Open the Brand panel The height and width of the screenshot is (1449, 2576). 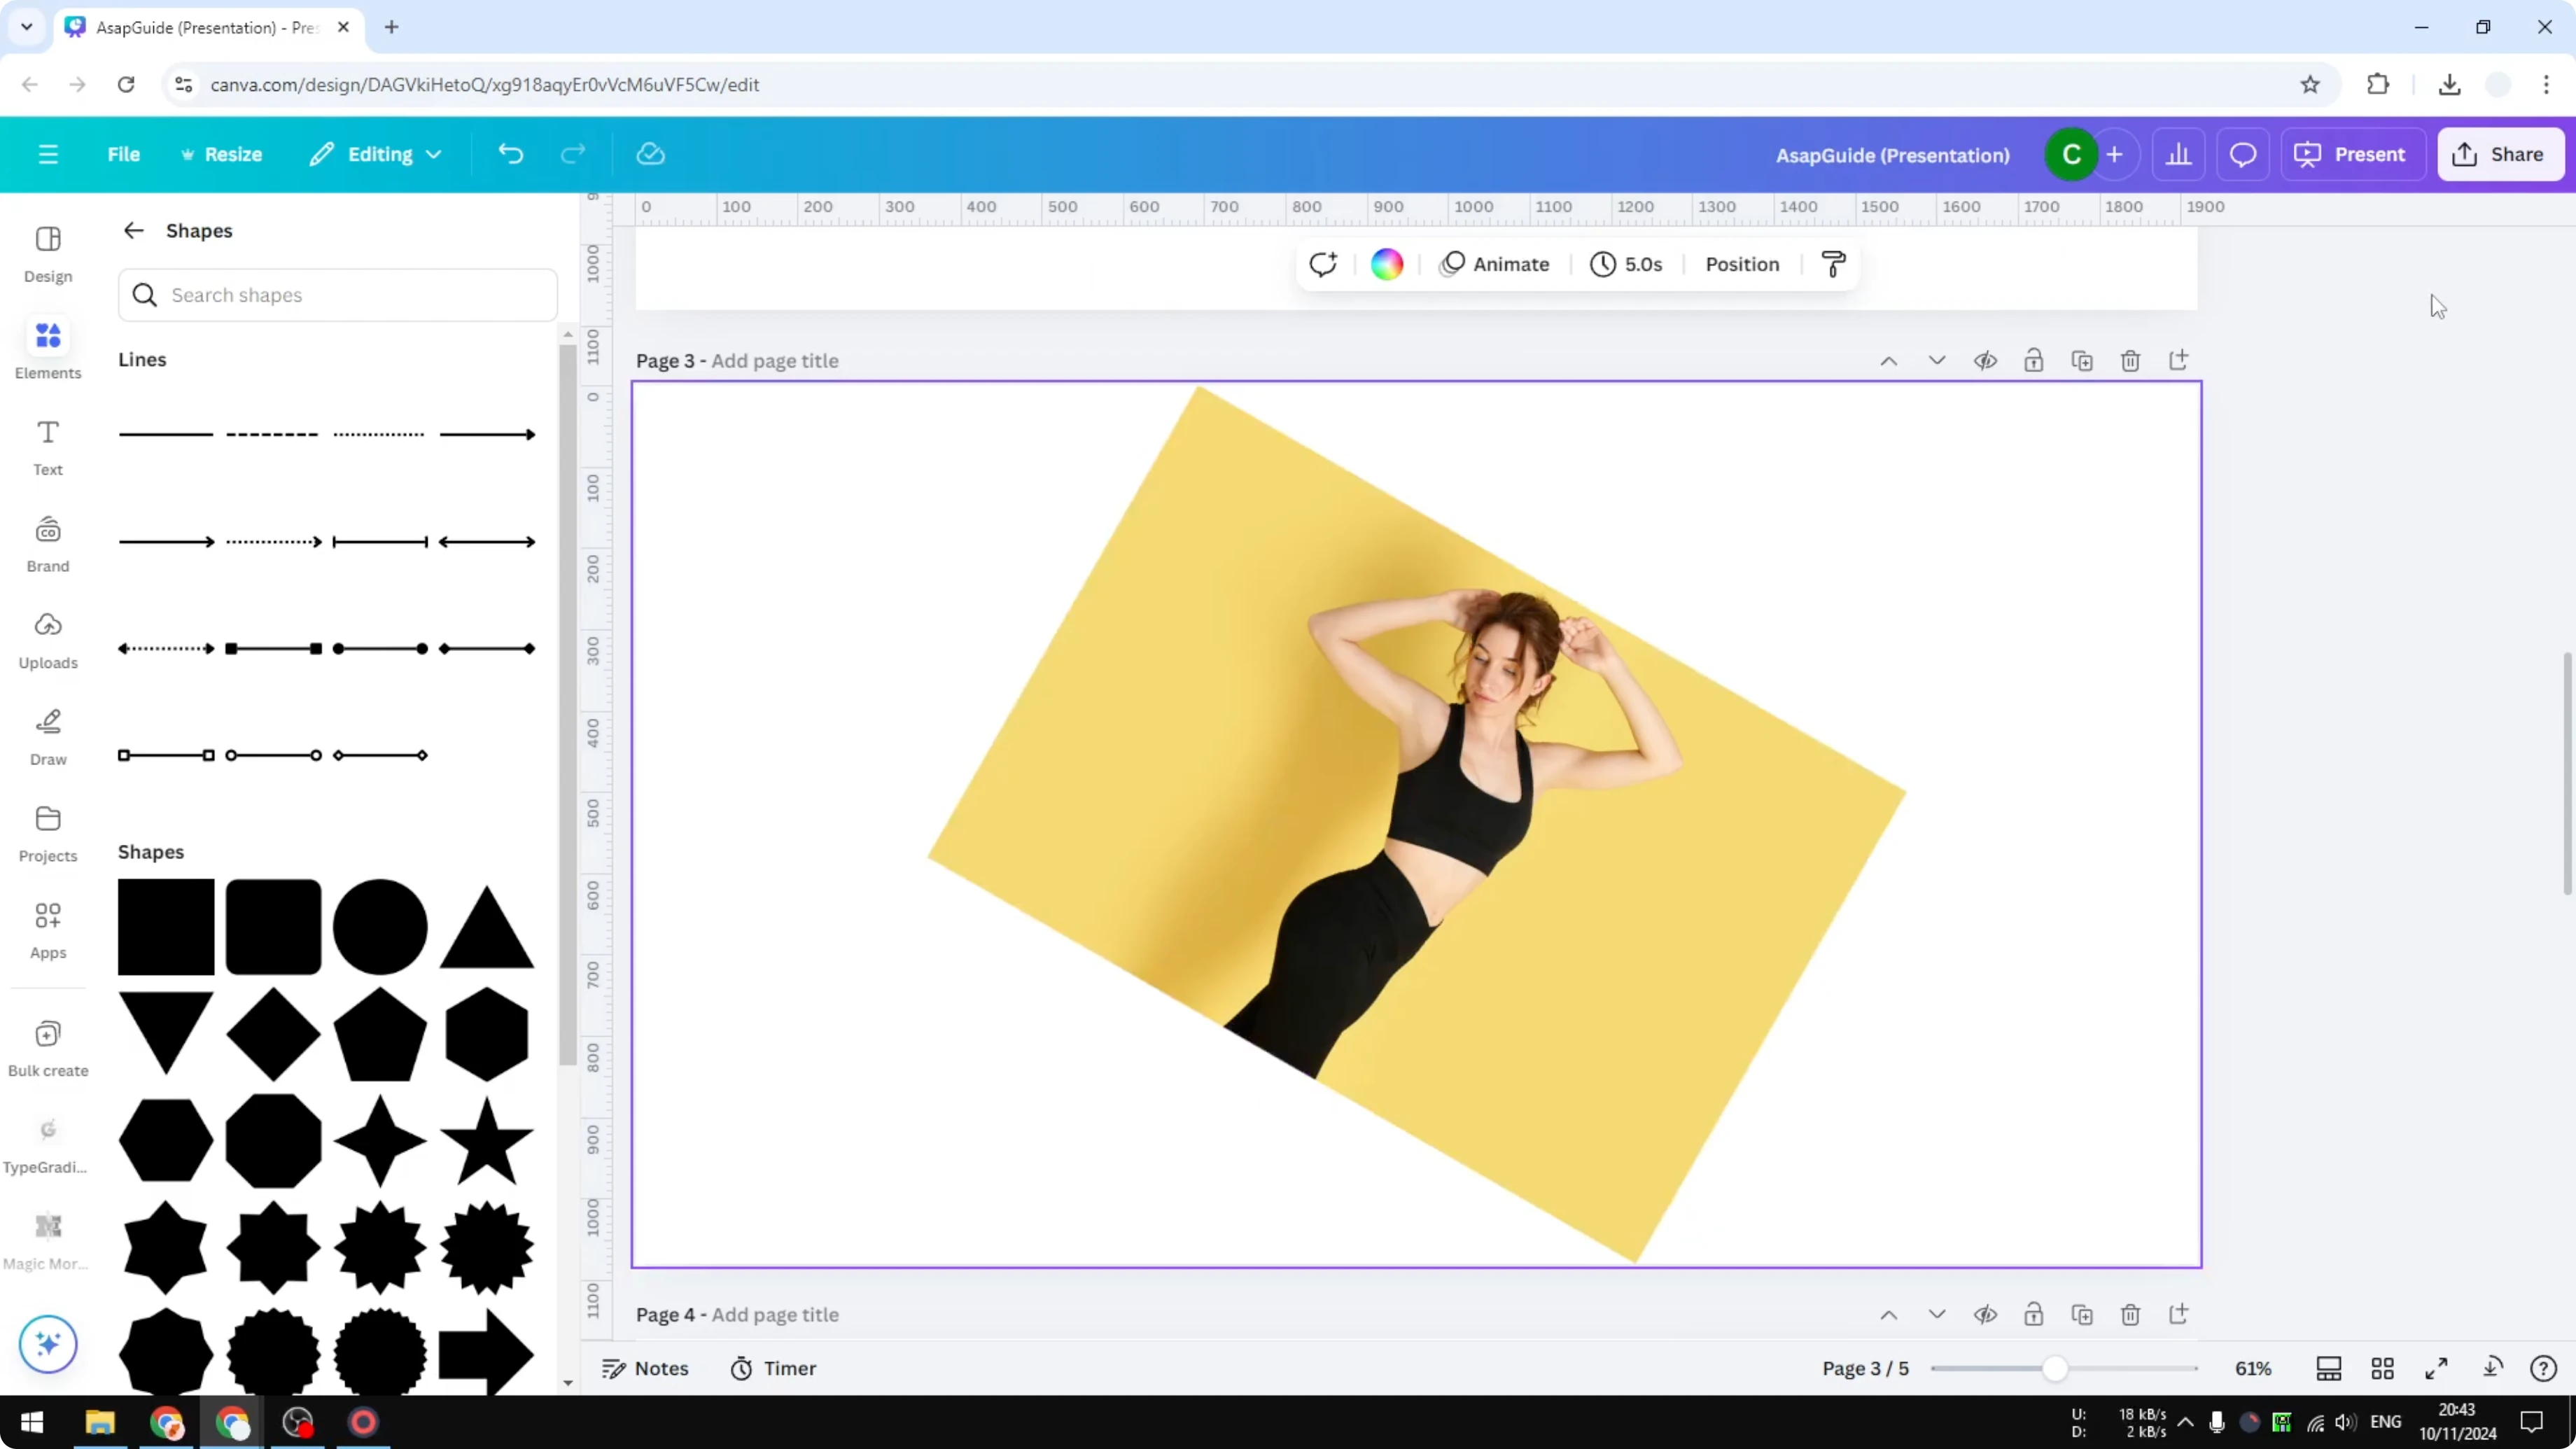[x=47, y=543]
